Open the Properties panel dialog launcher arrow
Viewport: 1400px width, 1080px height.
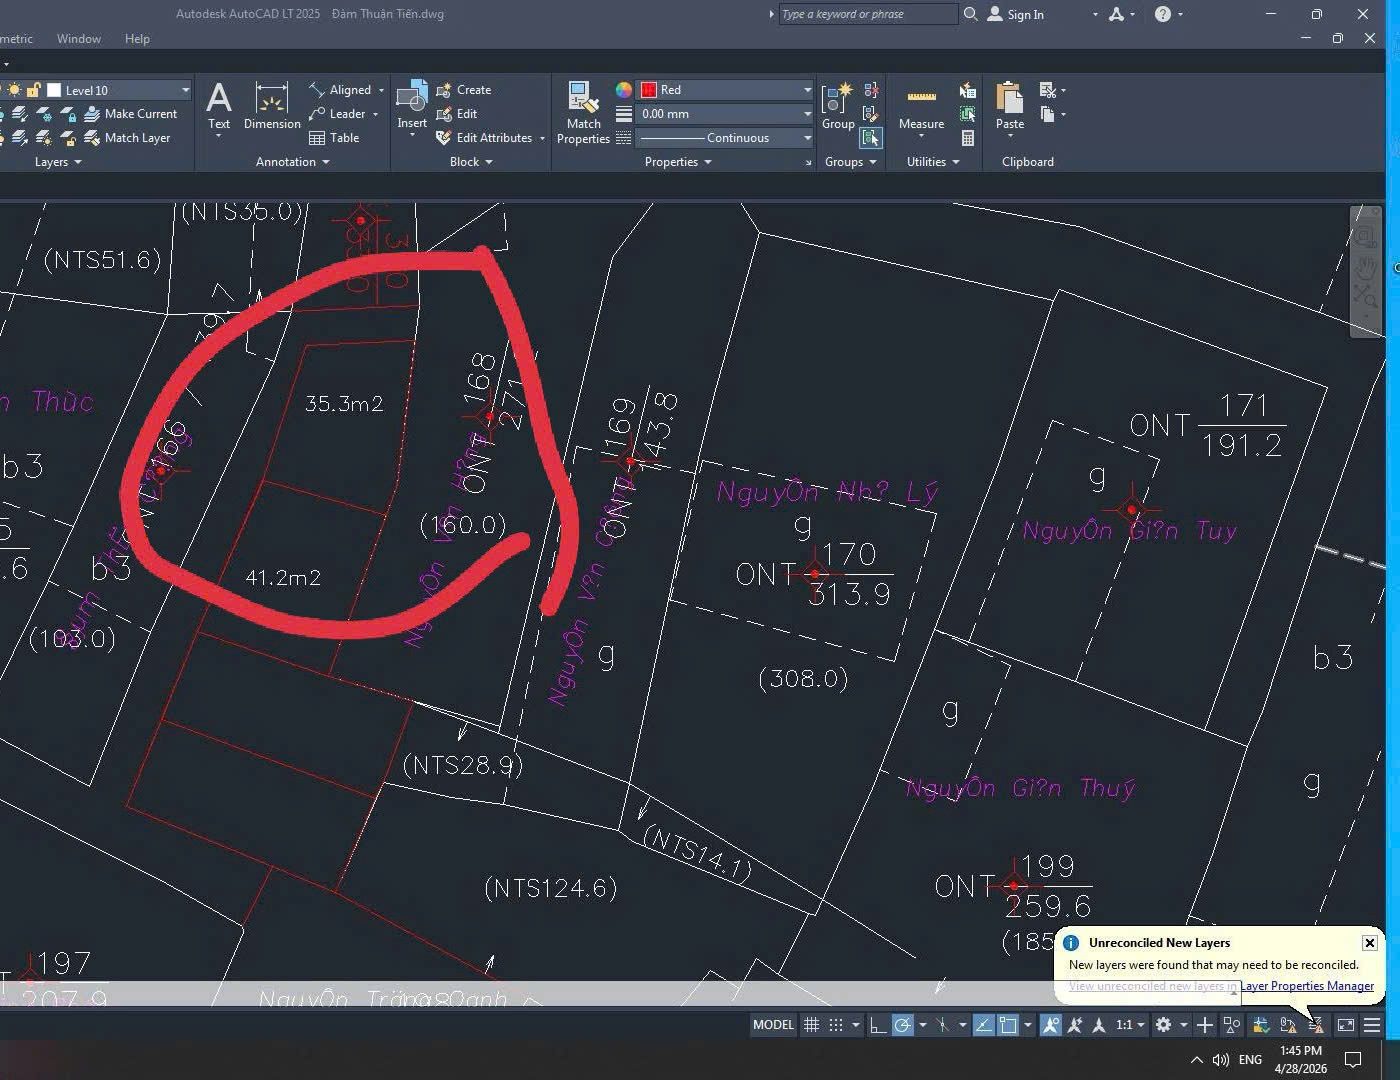coord(808,162)
